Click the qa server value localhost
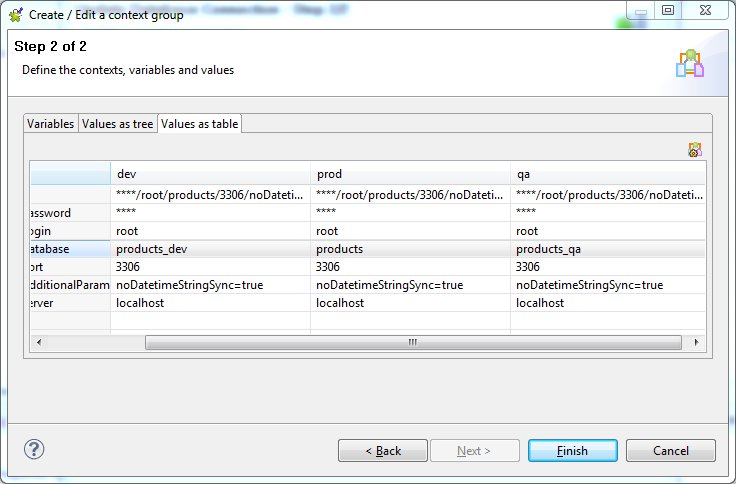Screen dimensions: 736x484 click(x=608, y=303)
